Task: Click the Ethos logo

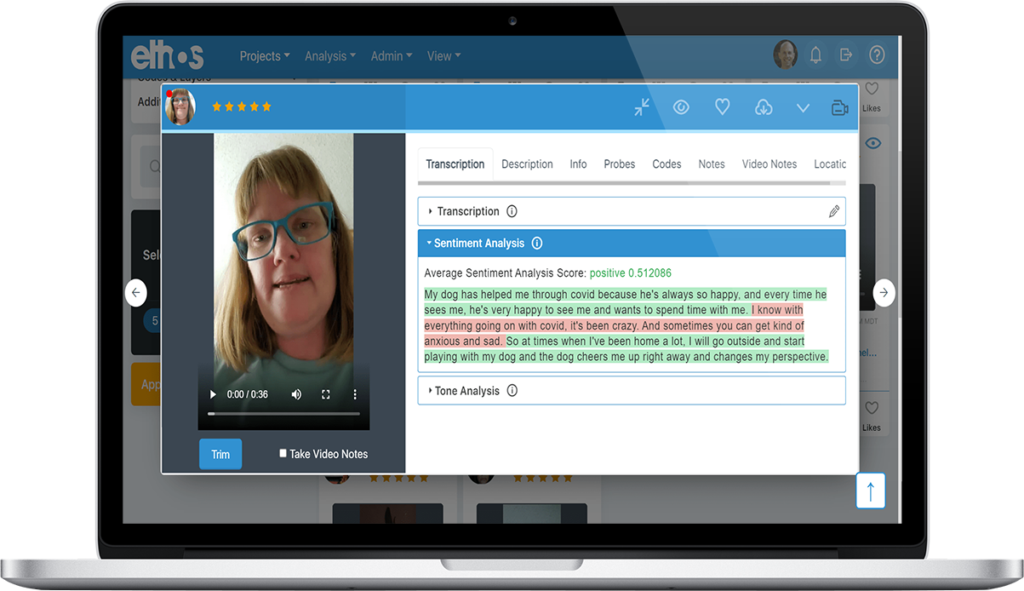Action: click(x=167, y=56)
